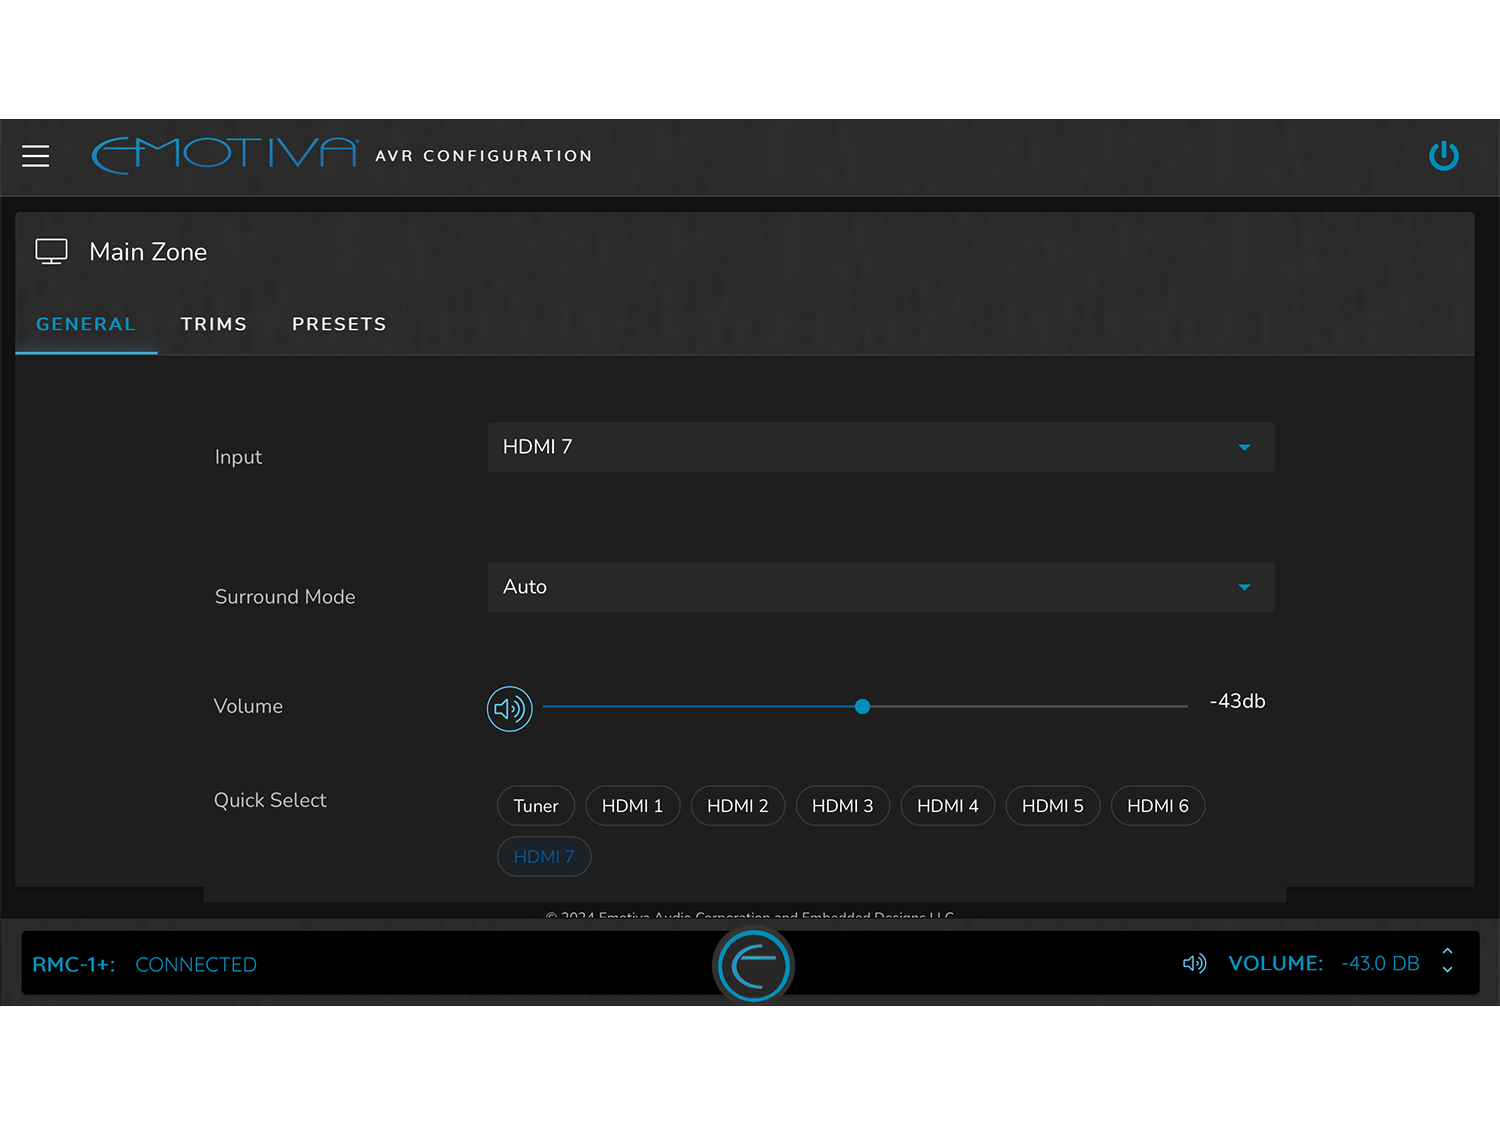The width and height of the screenshot is (1500, 1125).
Task: Open the Surround Mode dropdown
Action: (x=880, y=587)
